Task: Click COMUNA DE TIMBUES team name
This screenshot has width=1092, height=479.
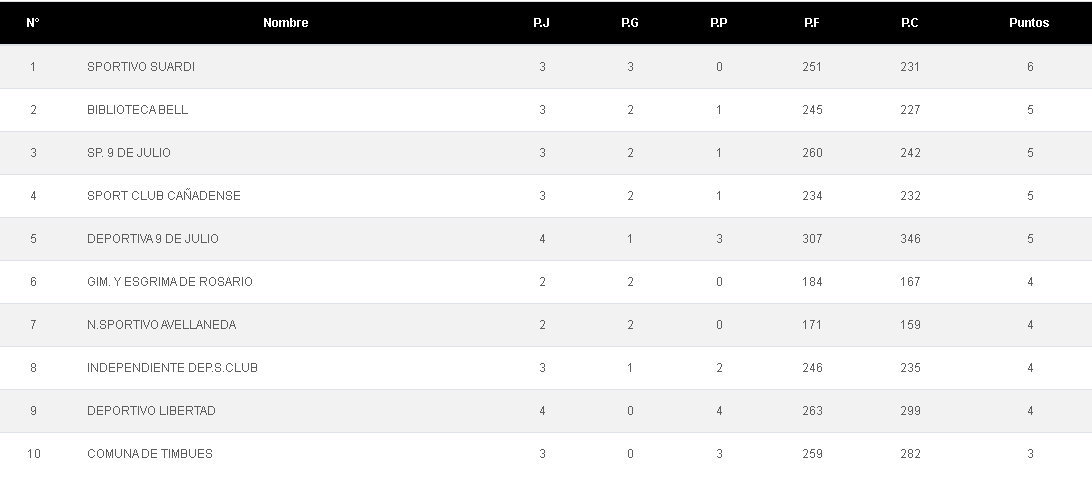Action: tap(150, 454)
